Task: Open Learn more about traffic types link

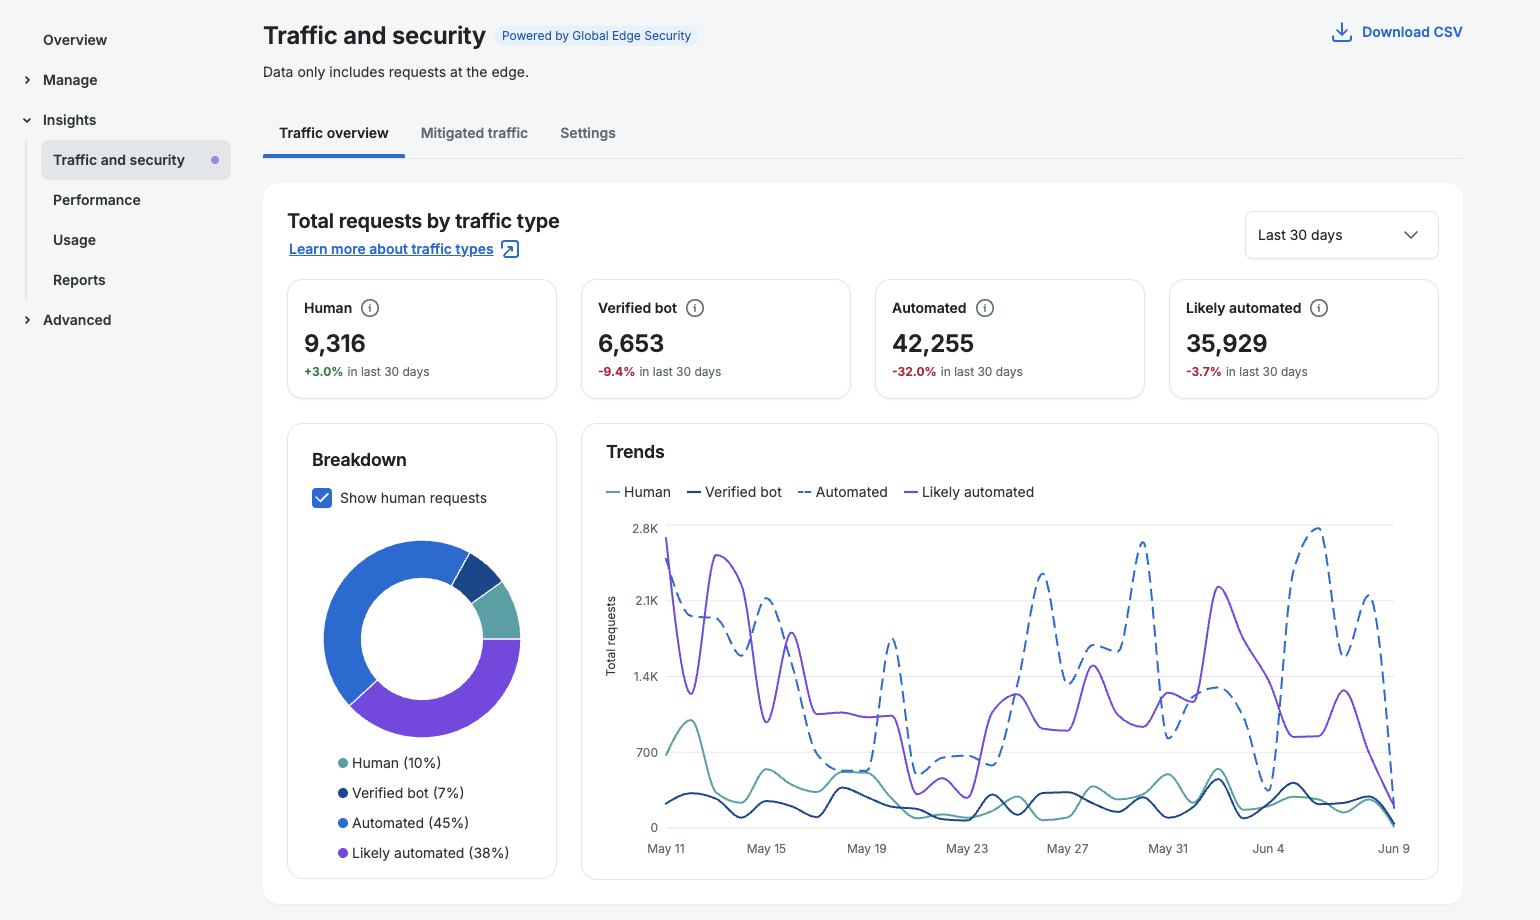Action: [391, 249]
